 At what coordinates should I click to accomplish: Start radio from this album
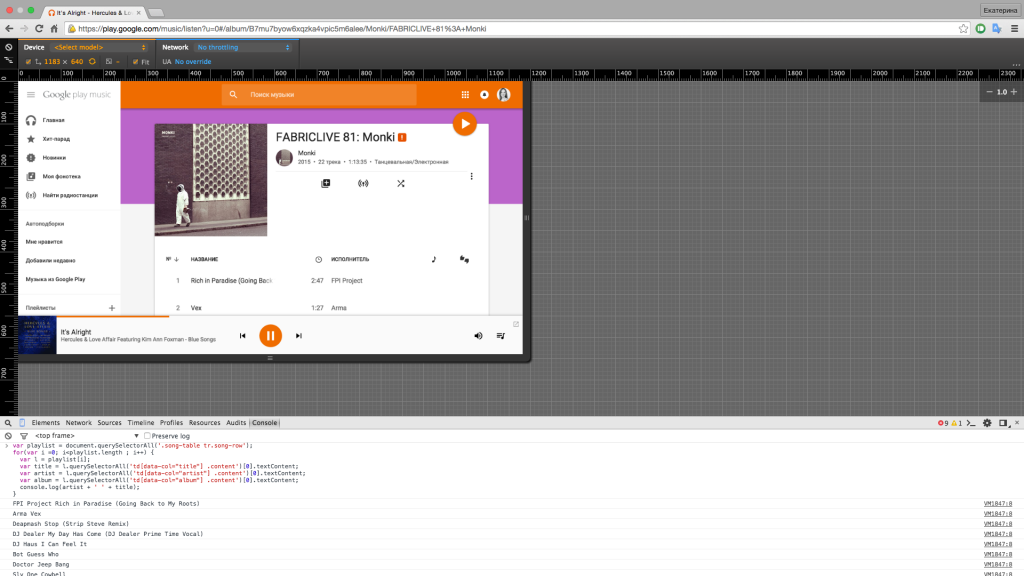362,183
